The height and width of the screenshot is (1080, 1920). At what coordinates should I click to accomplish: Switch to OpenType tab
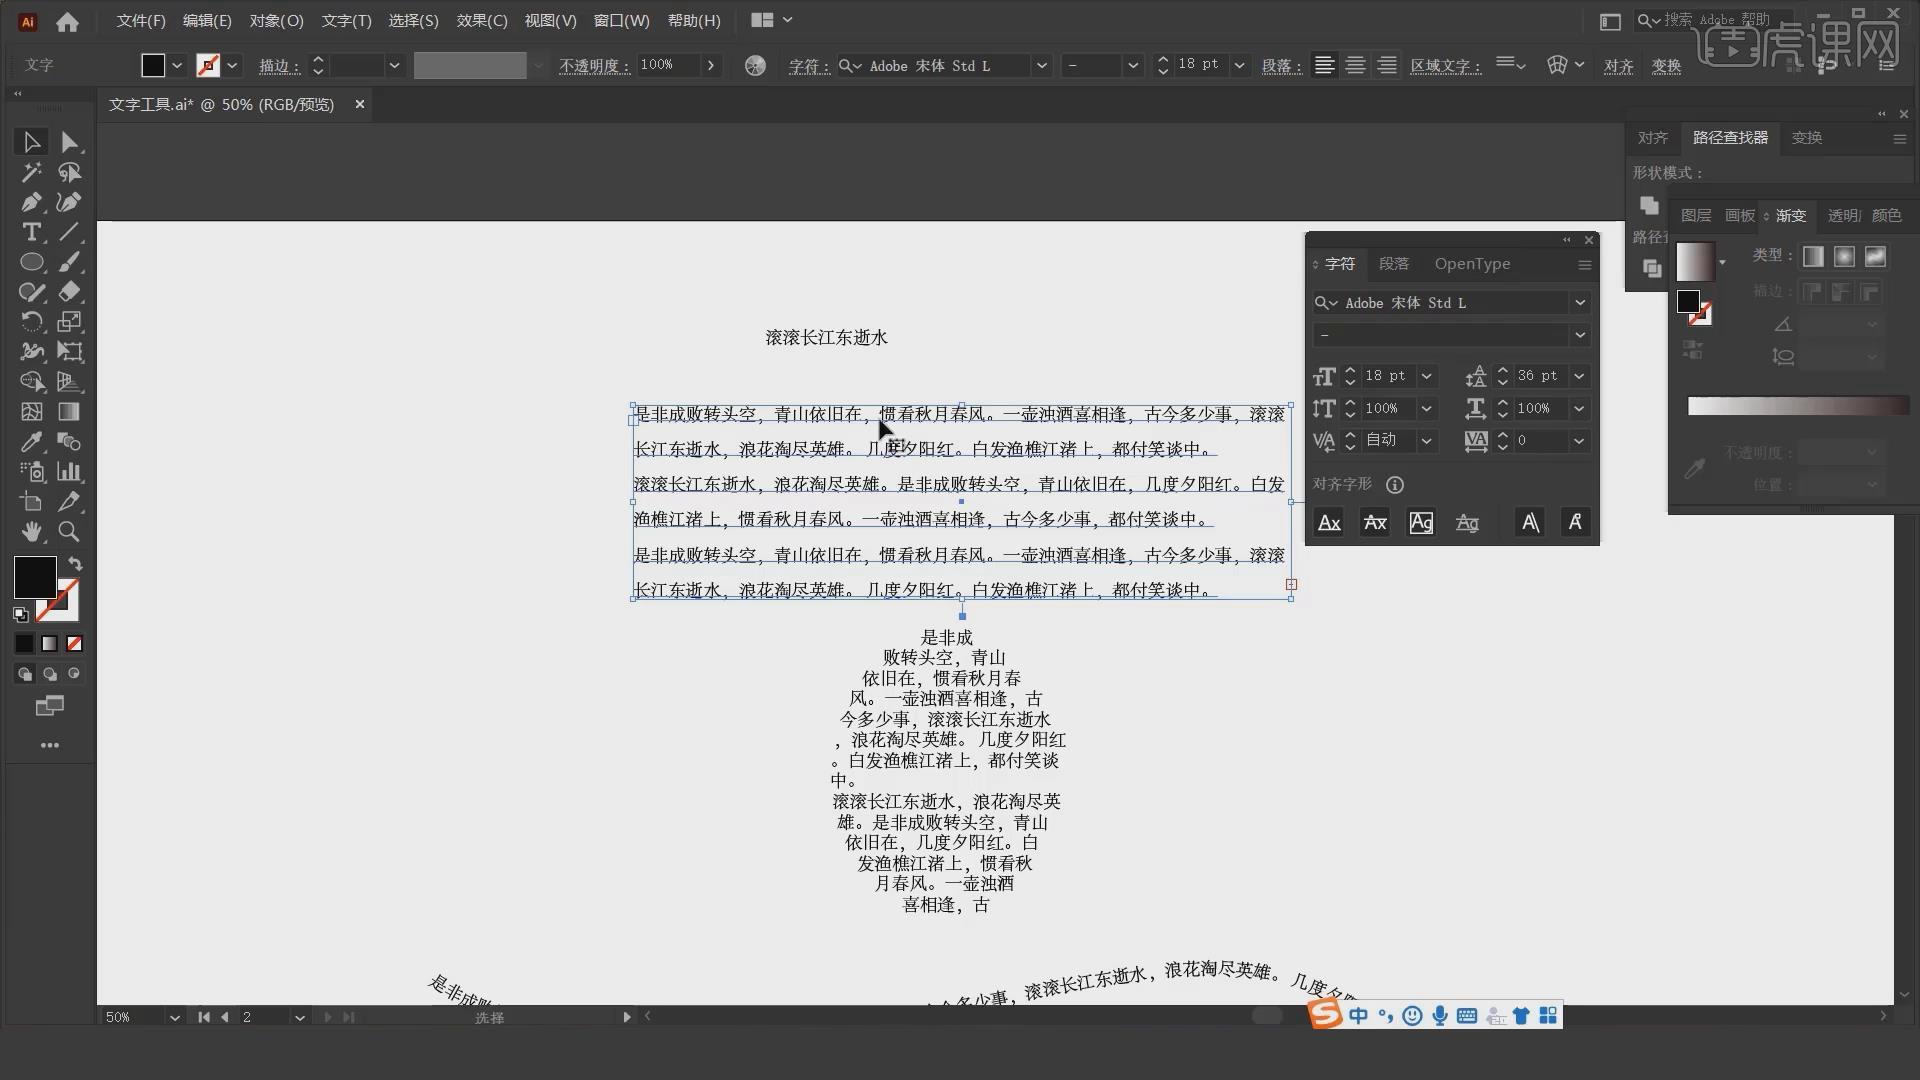(1472, 264)
